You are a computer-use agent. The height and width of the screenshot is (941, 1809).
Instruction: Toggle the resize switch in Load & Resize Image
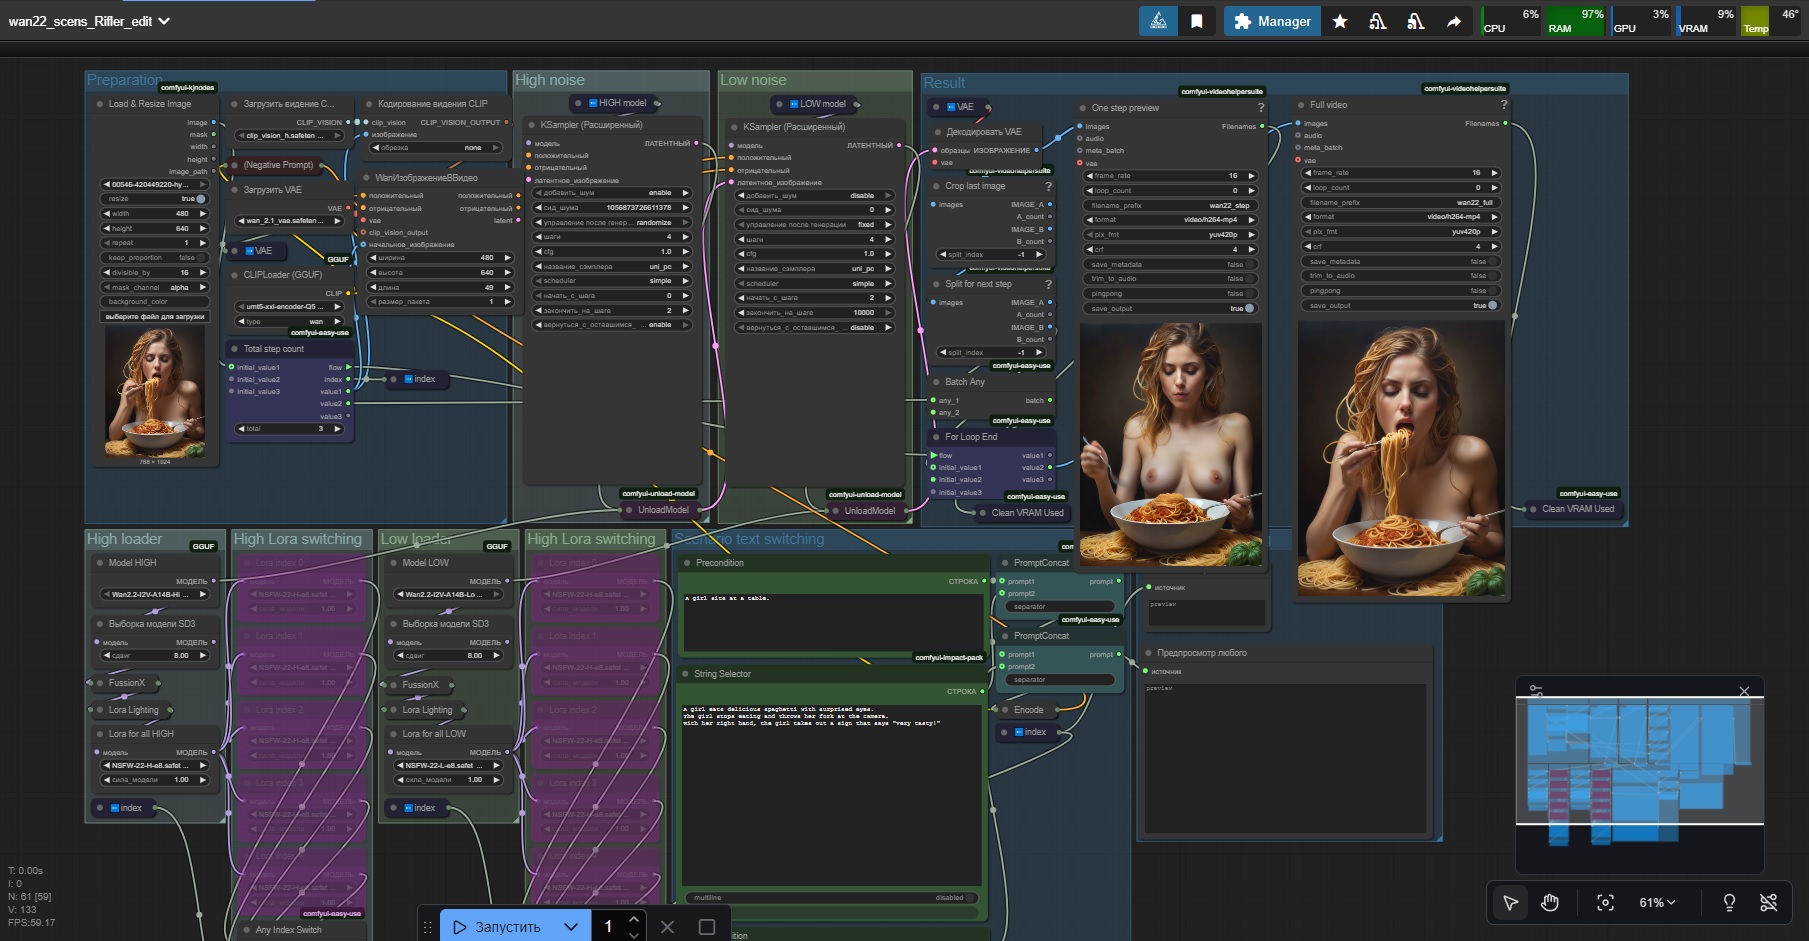point(200,199)
